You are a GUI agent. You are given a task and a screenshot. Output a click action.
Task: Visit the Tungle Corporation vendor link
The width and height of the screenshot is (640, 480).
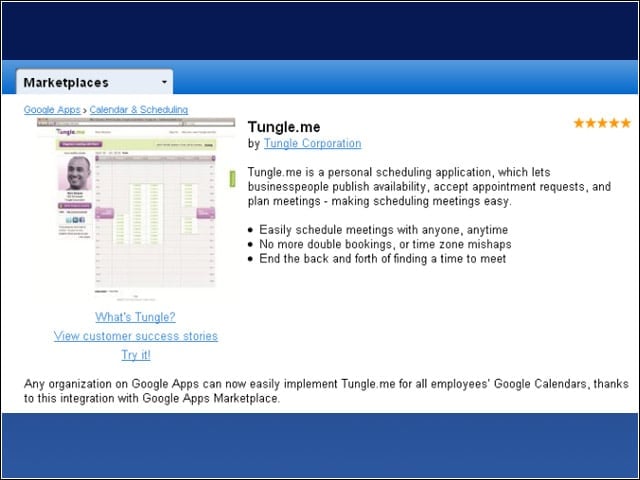pos(312,143)
